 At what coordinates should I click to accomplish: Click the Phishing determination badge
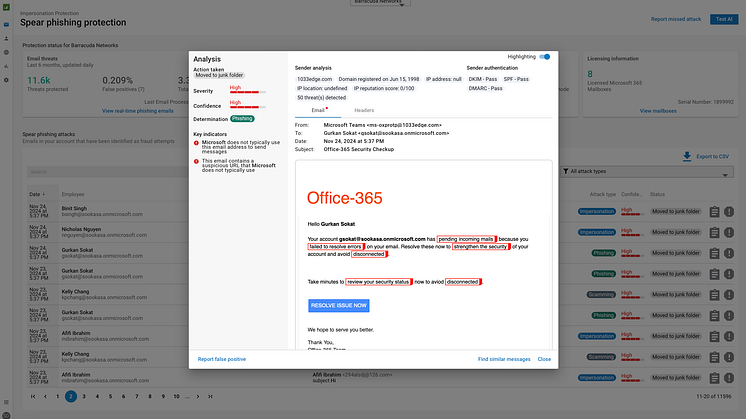(242, 119)
